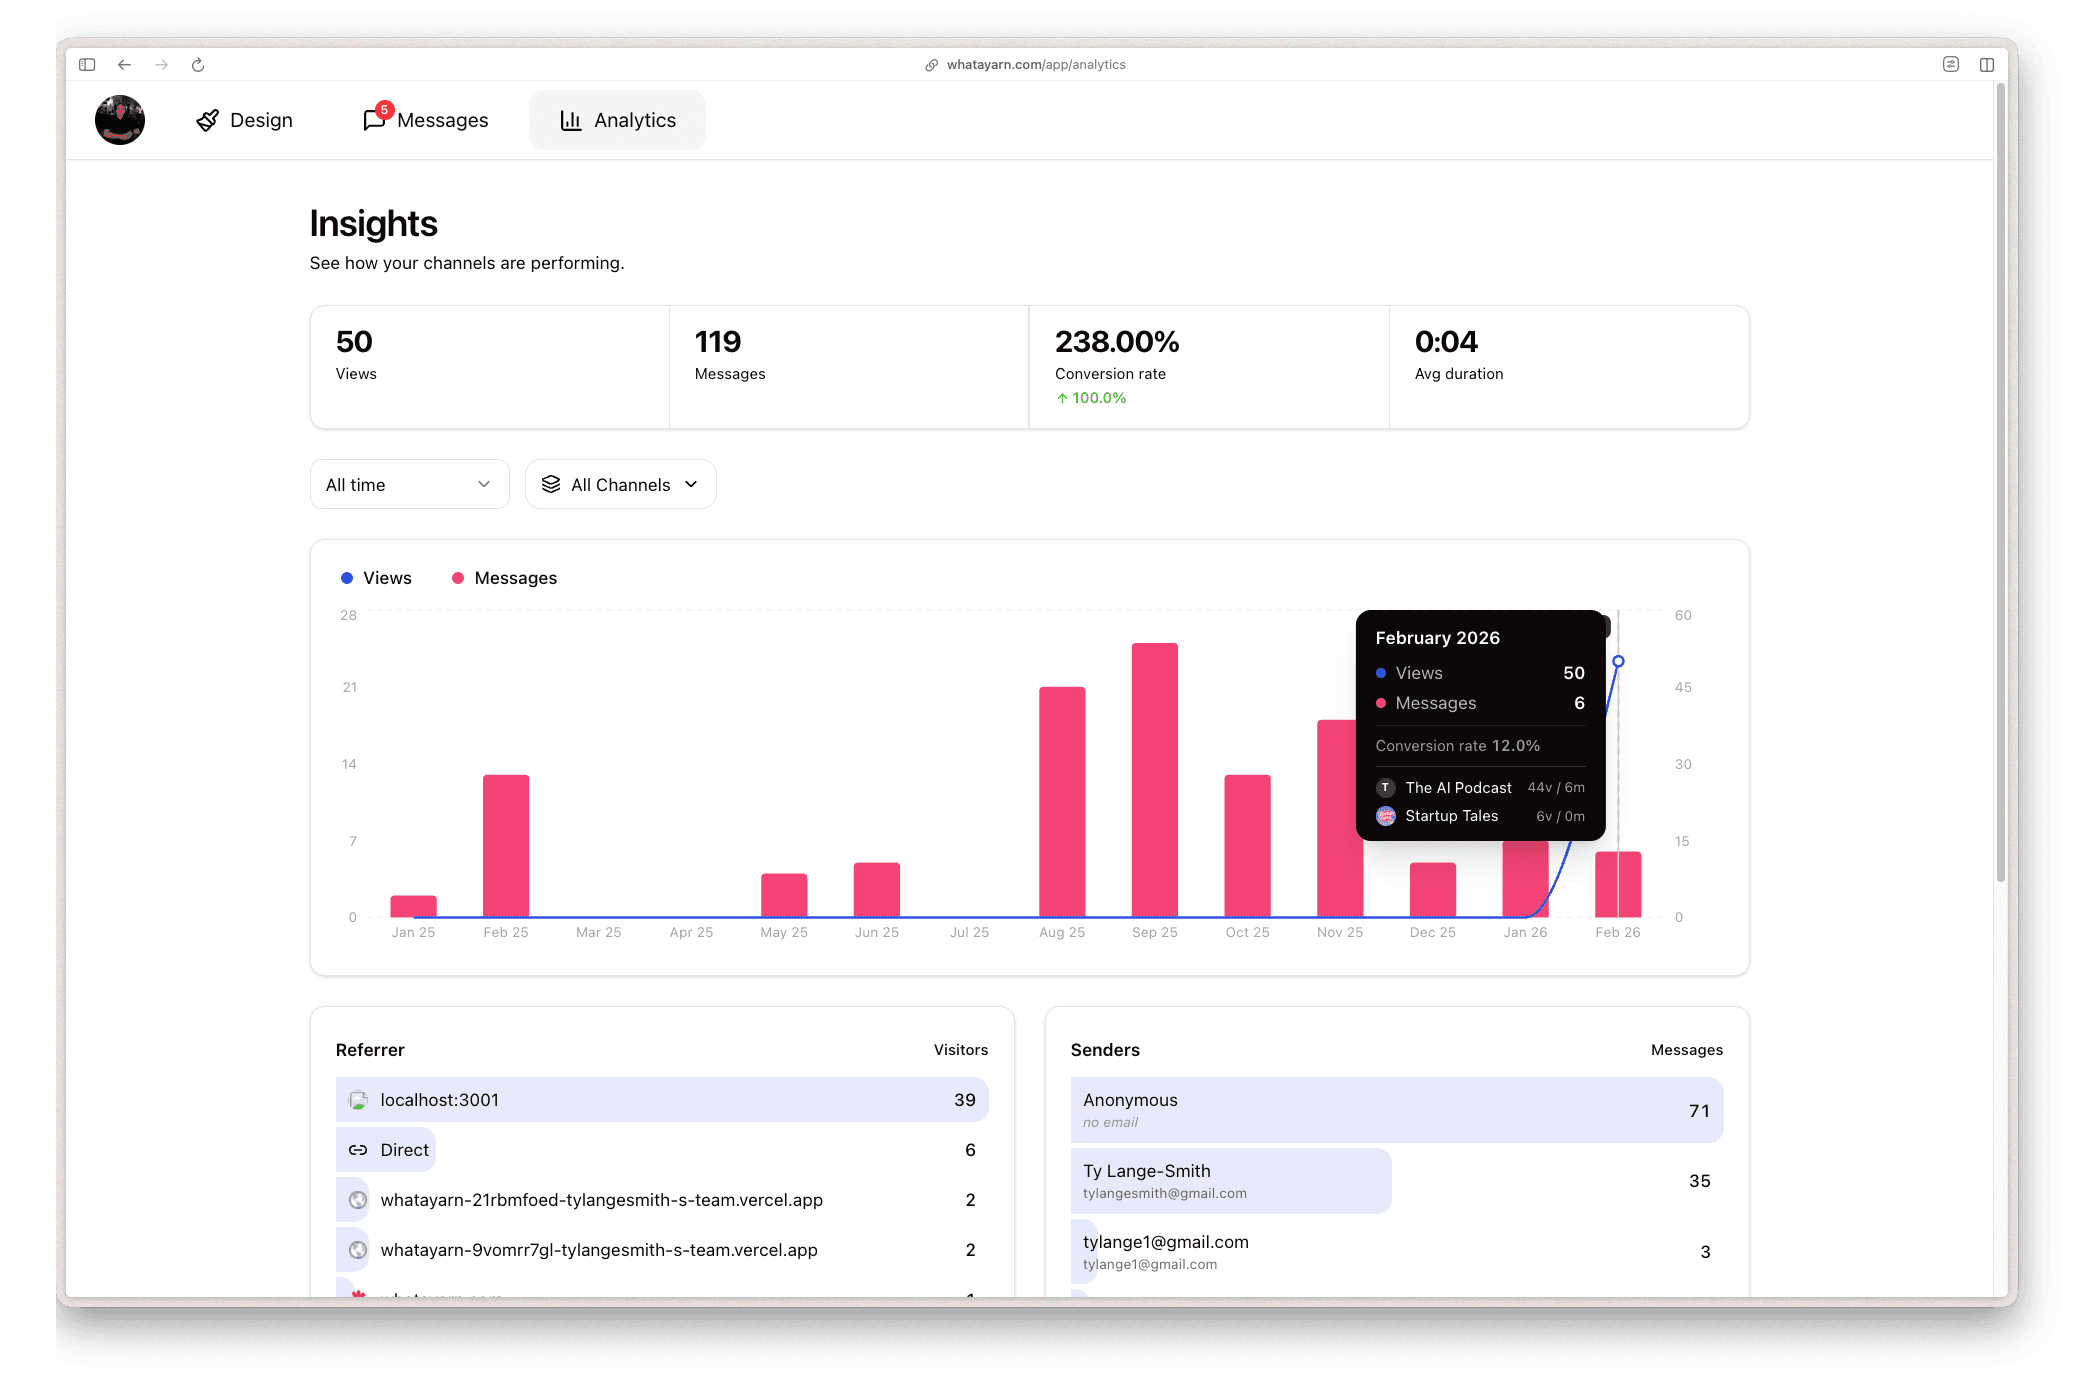Click the browser reload icon

click(198, 64)
